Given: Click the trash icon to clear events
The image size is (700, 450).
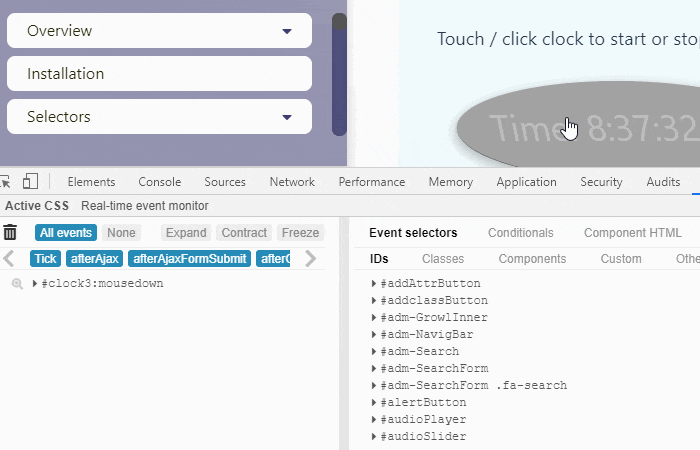Looking at the screenshot, I should click(x=10, y=233).
